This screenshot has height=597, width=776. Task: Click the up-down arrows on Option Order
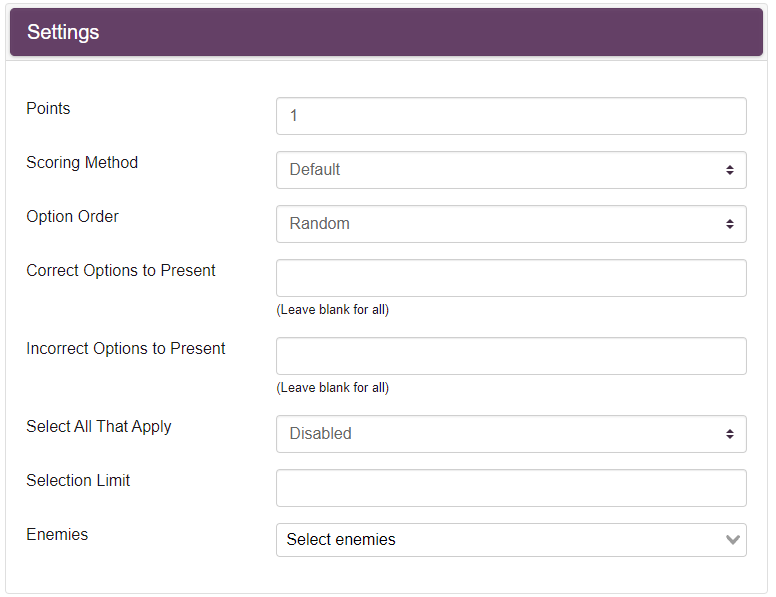point(729,224)
